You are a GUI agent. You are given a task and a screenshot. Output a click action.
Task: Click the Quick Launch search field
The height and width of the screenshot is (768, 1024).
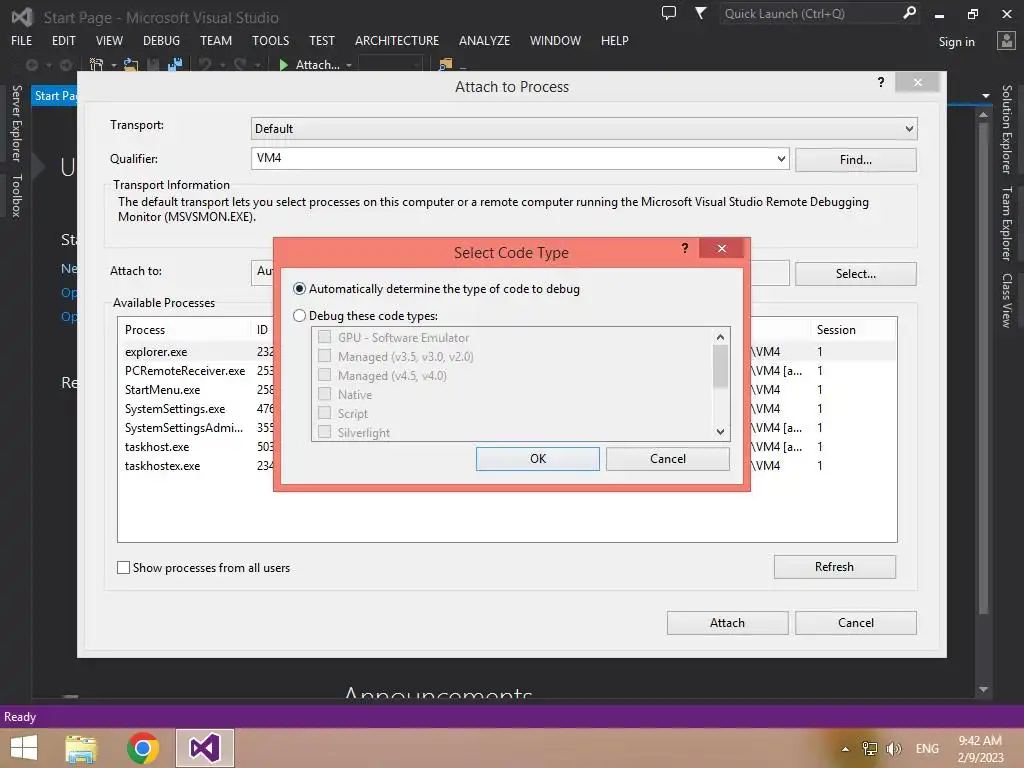coord(810,13)
